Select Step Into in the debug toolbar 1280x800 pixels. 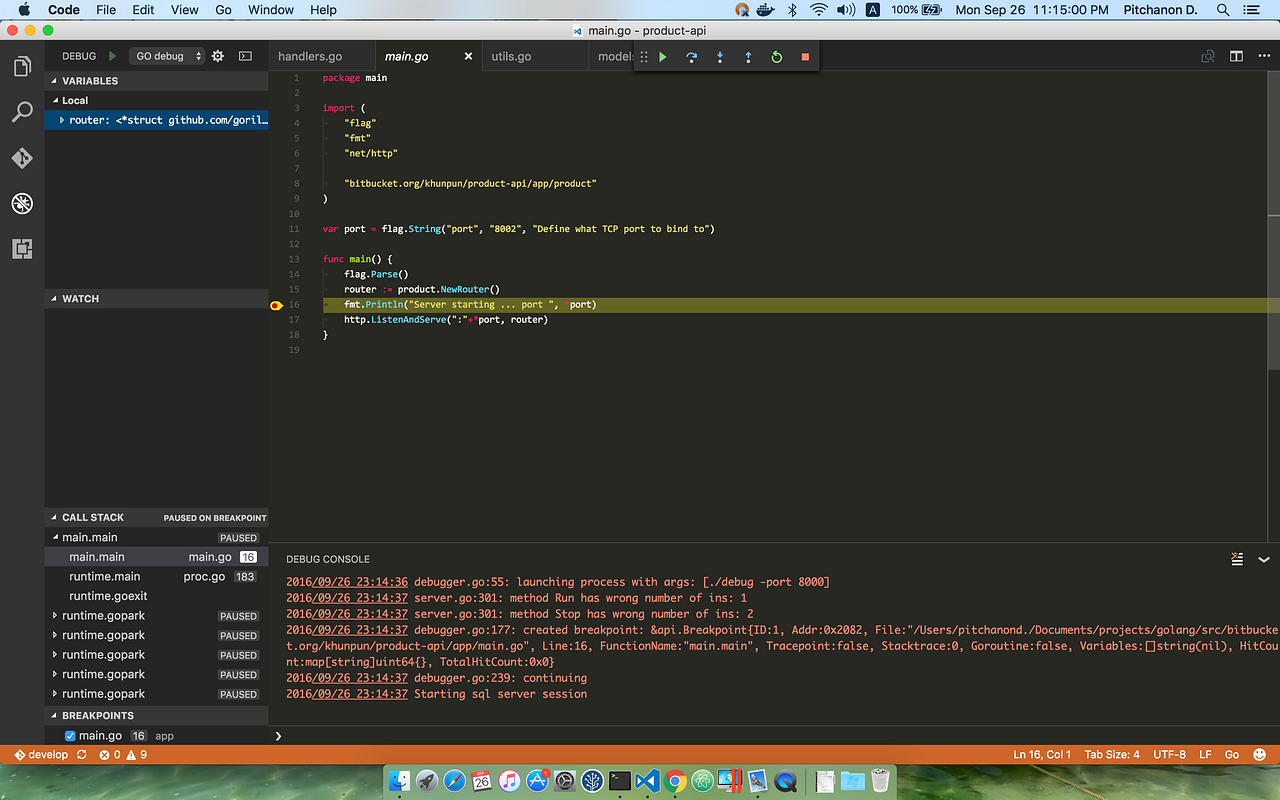(x=719, y=57)
